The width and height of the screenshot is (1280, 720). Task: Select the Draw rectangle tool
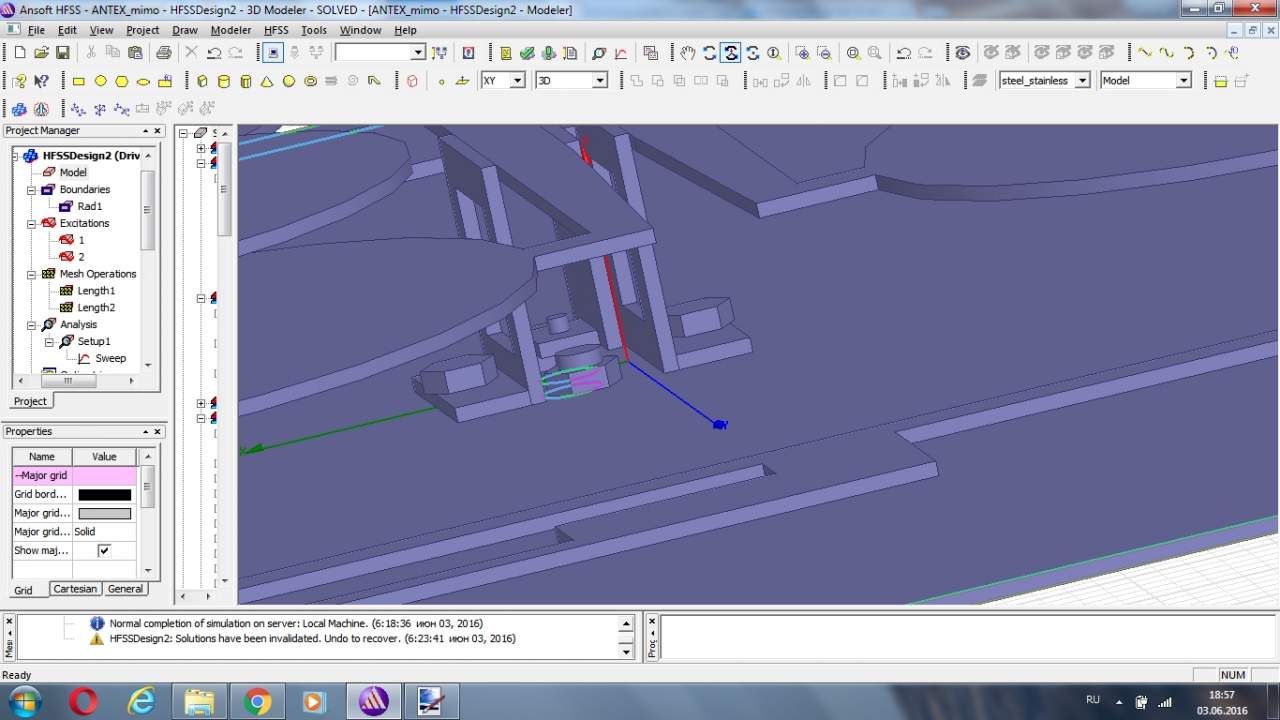pyautogui.click(x=78, y=81)
